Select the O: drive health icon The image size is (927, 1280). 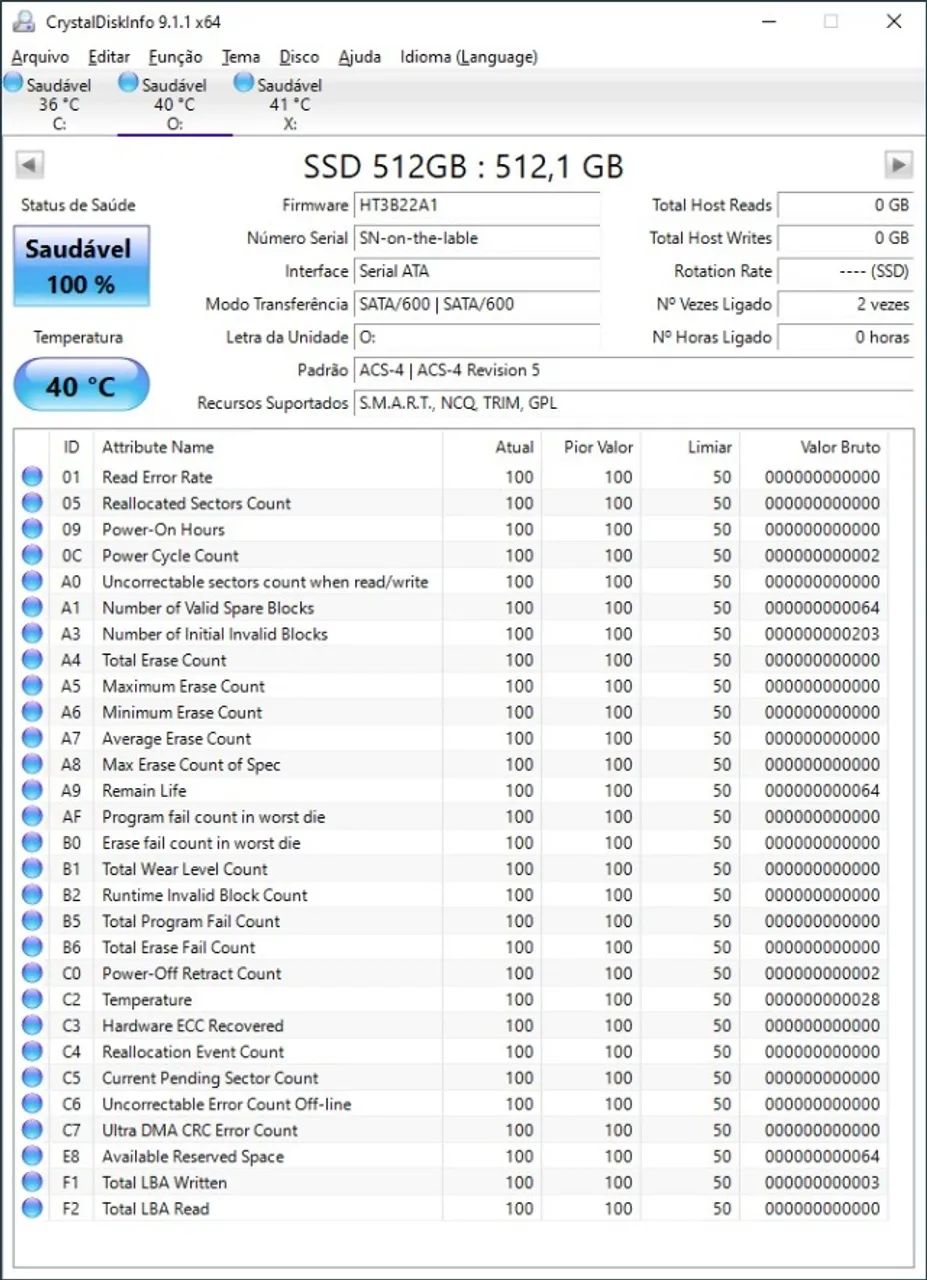(x=128, y=83)
